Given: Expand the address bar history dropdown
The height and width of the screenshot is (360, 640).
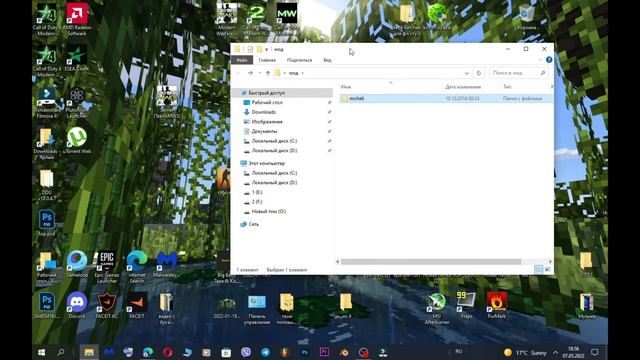Looking at the screenshot, I should [467, 73].
